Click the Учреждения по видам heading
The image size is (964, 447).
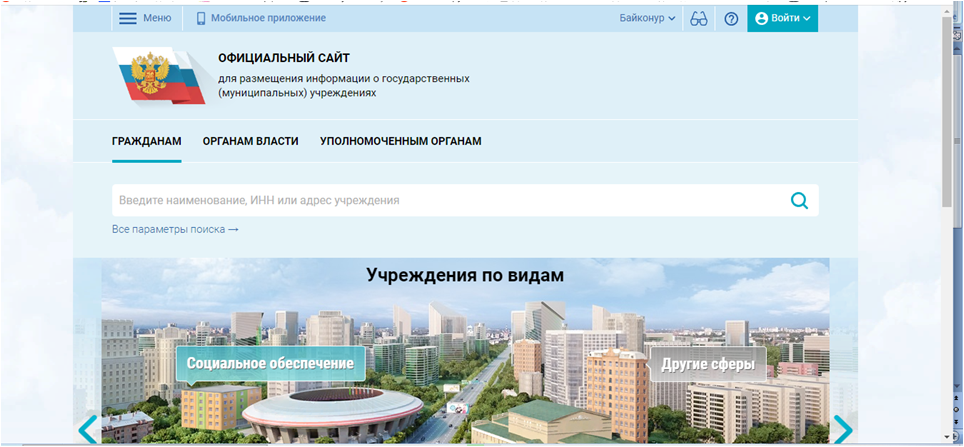pyautogui.click(x=465, y=275)
